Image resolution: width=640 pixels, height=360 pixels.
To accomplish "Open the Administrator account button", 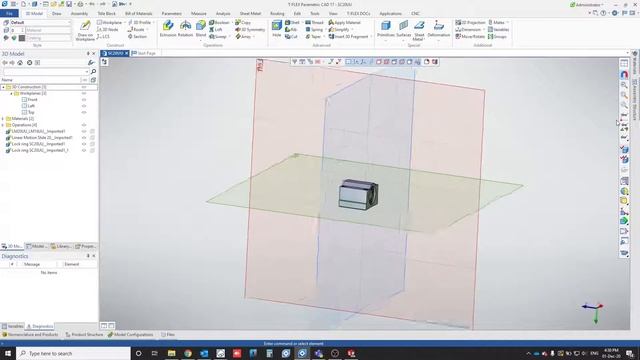I will point(587,4).
